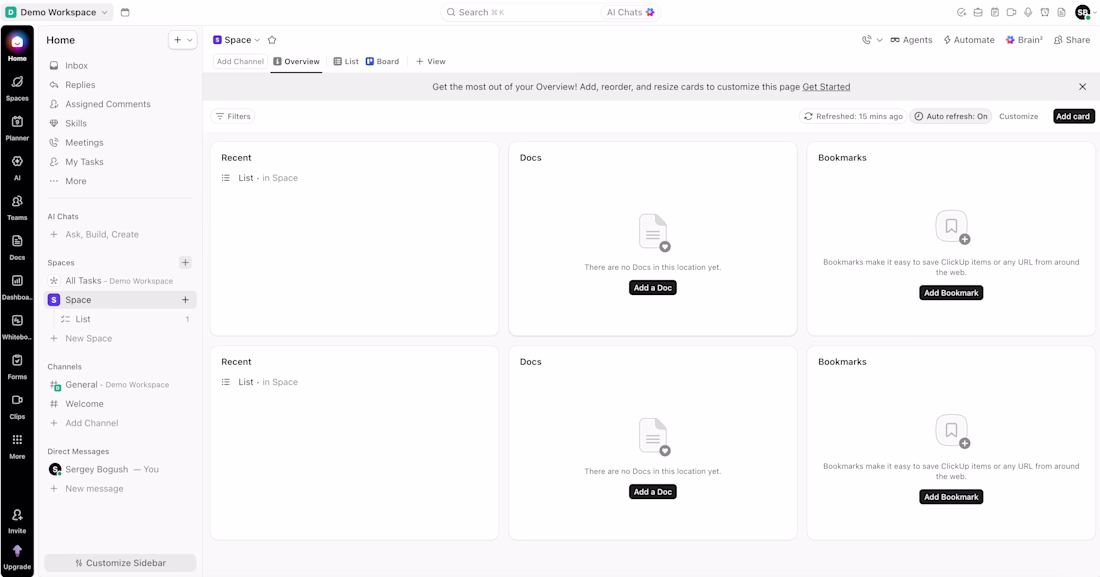Open the plus create dropdown beside Home
The height and width of the screenshot is (577, 1100).
coord(182,40)
